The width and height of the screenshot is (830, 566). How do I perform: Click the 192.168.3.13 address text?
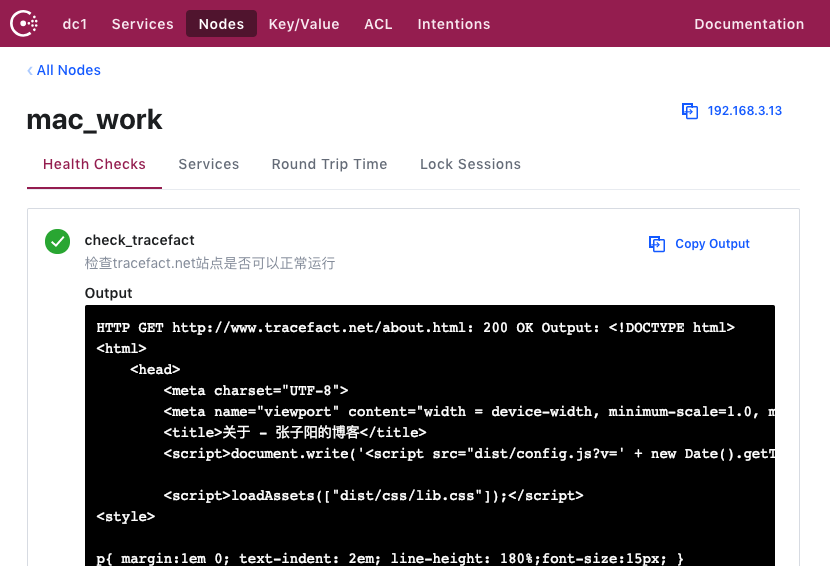[744, 111]
